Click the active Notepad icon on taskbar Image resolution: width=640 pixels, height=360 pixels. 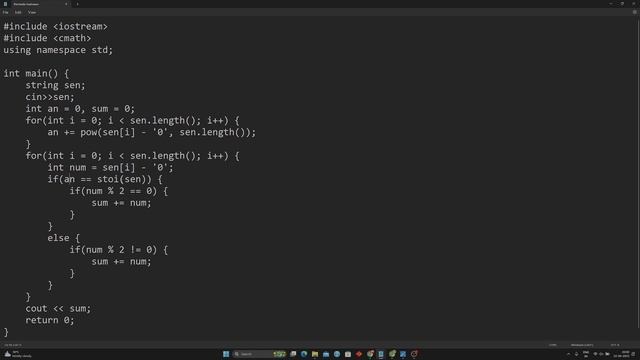pos(381,354)
